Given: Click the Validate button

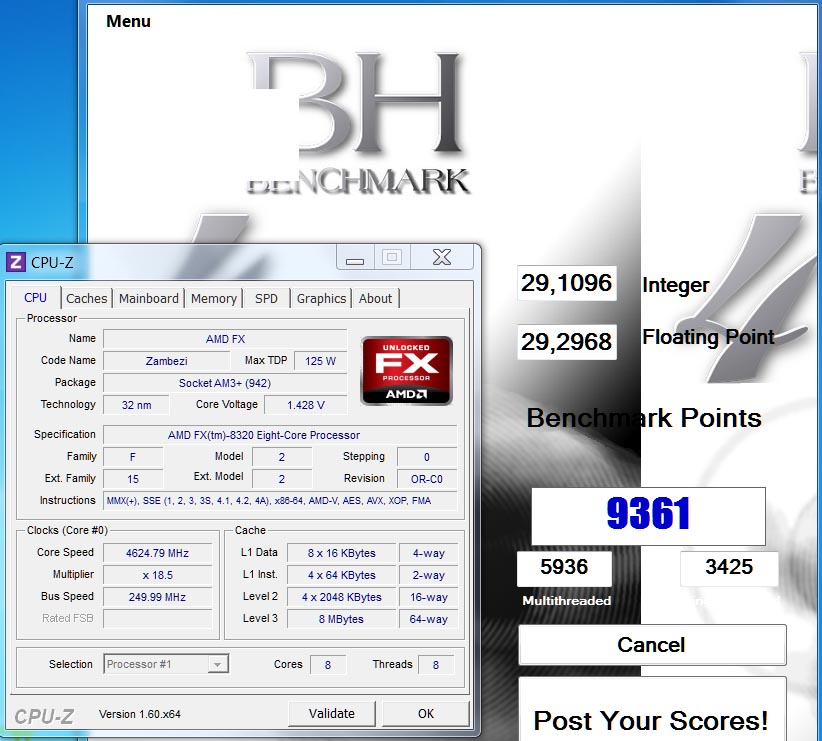Looking at the screenshot, I should point(332,714).
